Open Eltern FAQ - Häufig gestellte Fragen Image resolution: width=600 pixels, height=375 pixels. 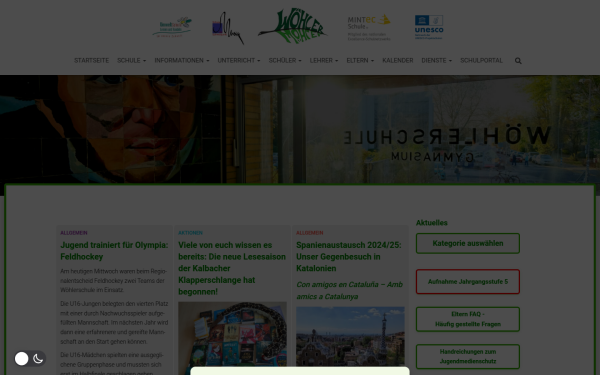pos(468,319)
